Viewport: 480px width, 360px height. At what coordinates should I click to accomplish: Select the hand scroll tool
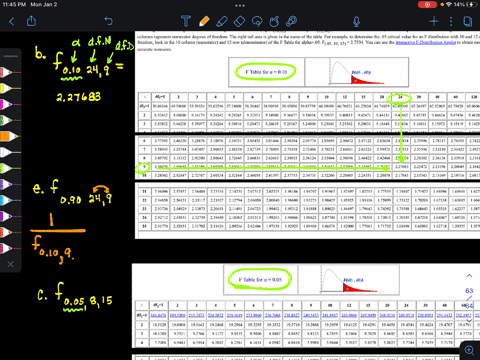point(274,22)
